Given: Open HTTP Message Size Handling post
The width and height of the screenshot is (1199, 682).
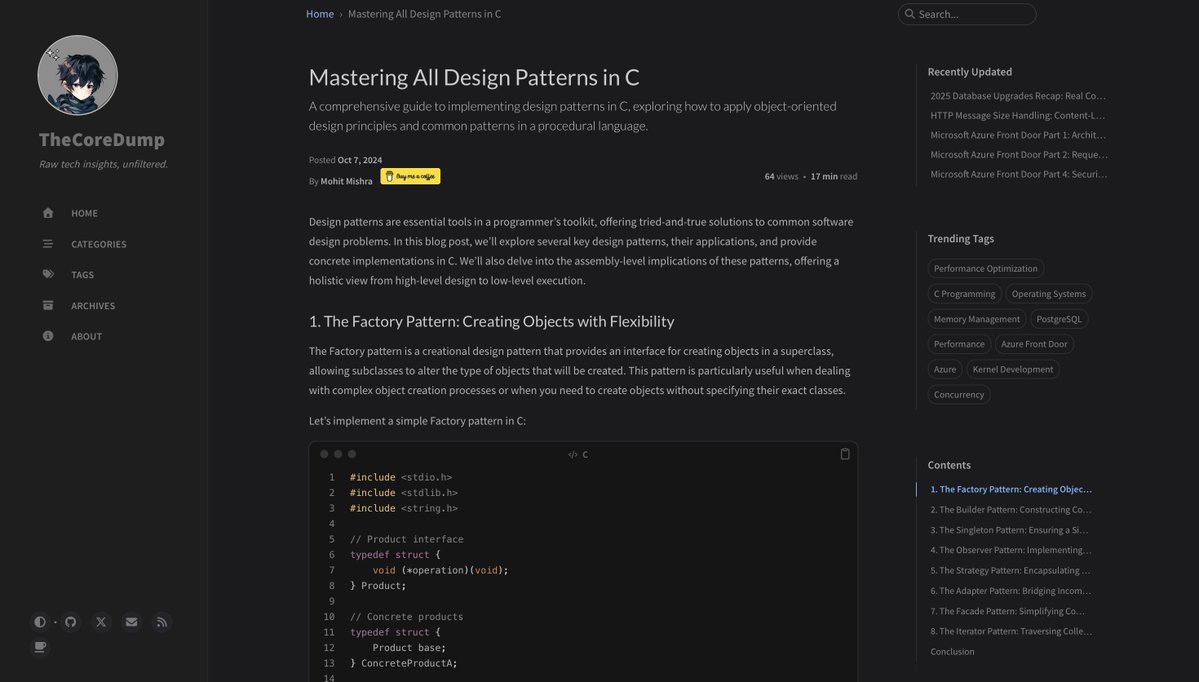Looking at the screenshot, I should [x=1018, y=115].
